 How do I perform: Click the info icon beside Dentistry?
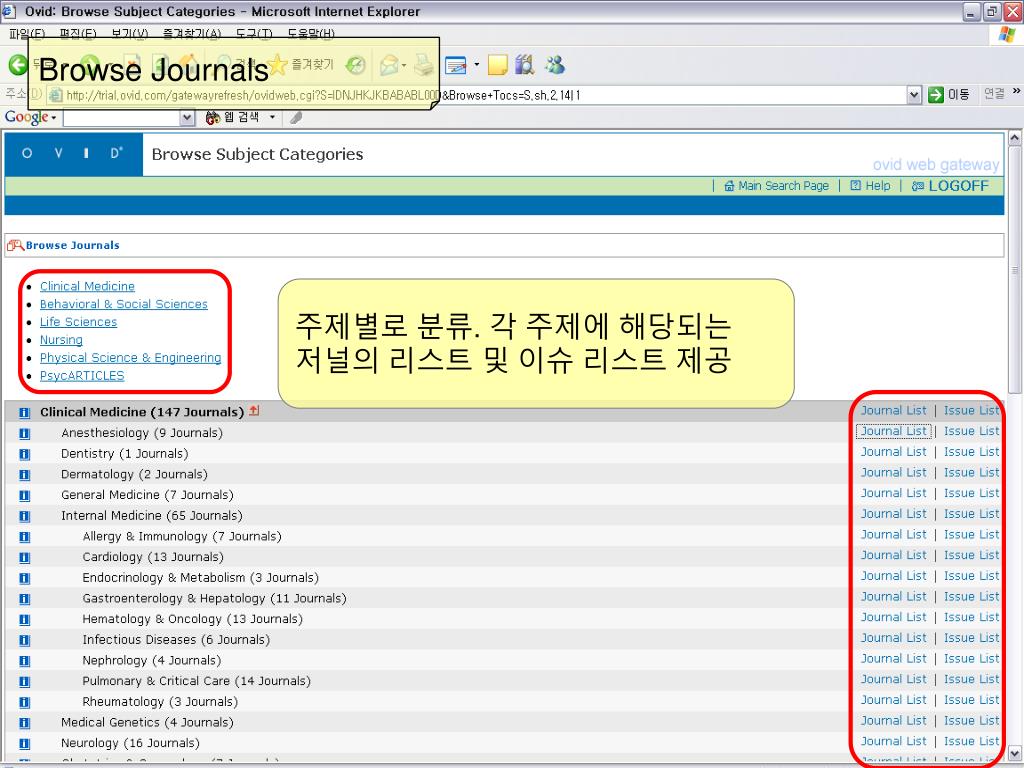pyautogui.click(x=25, y=454)
